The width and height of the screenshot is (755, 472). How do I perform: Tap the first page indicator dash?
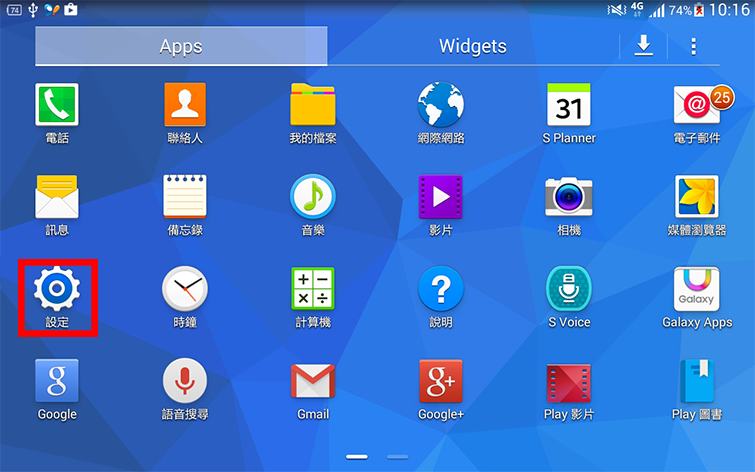point(357,457)
